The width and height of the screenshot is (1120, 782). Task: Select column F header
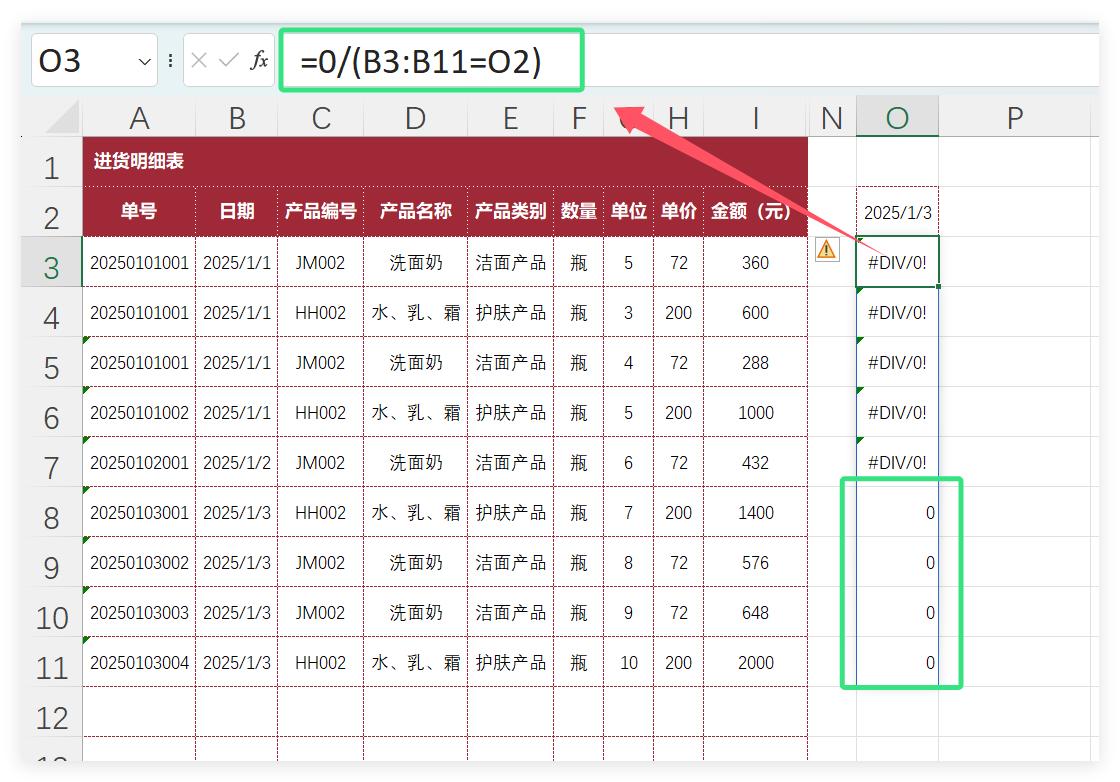click(579, 118)
